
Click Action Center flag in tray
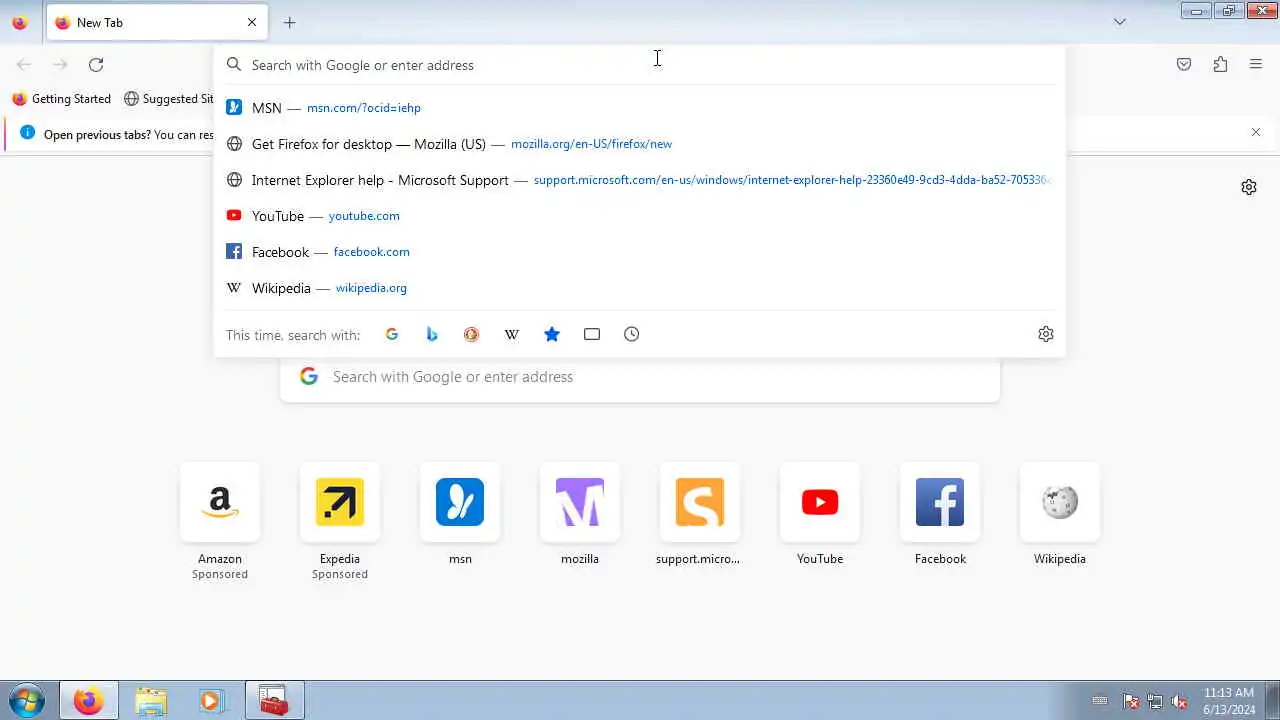click(1131, 702)
